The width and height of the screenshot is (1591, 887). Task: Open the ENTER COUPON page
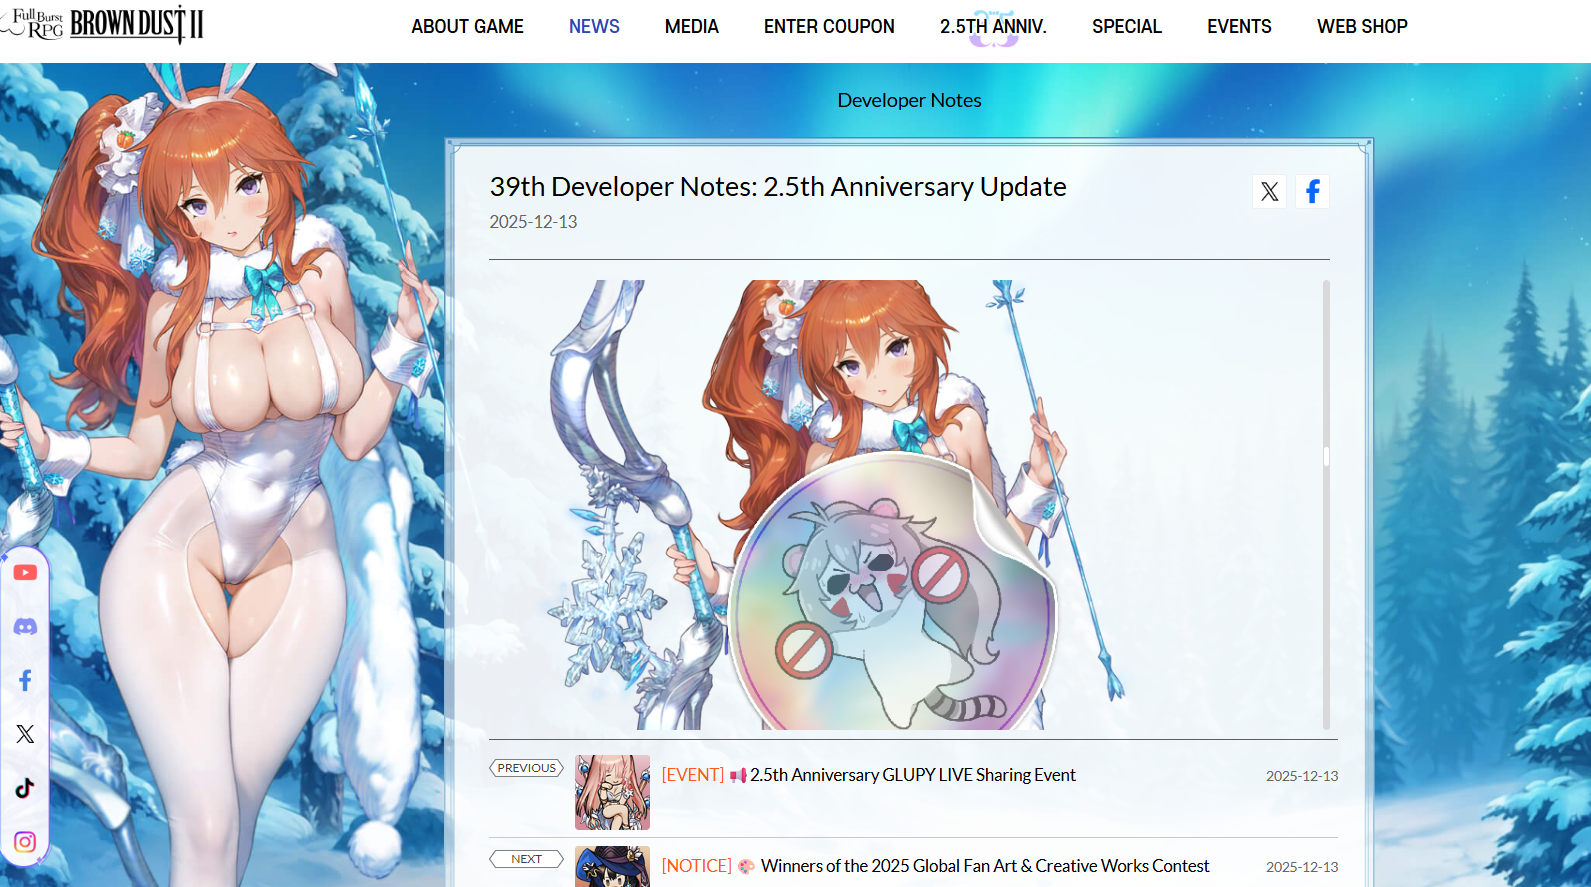tap(829, 27)
